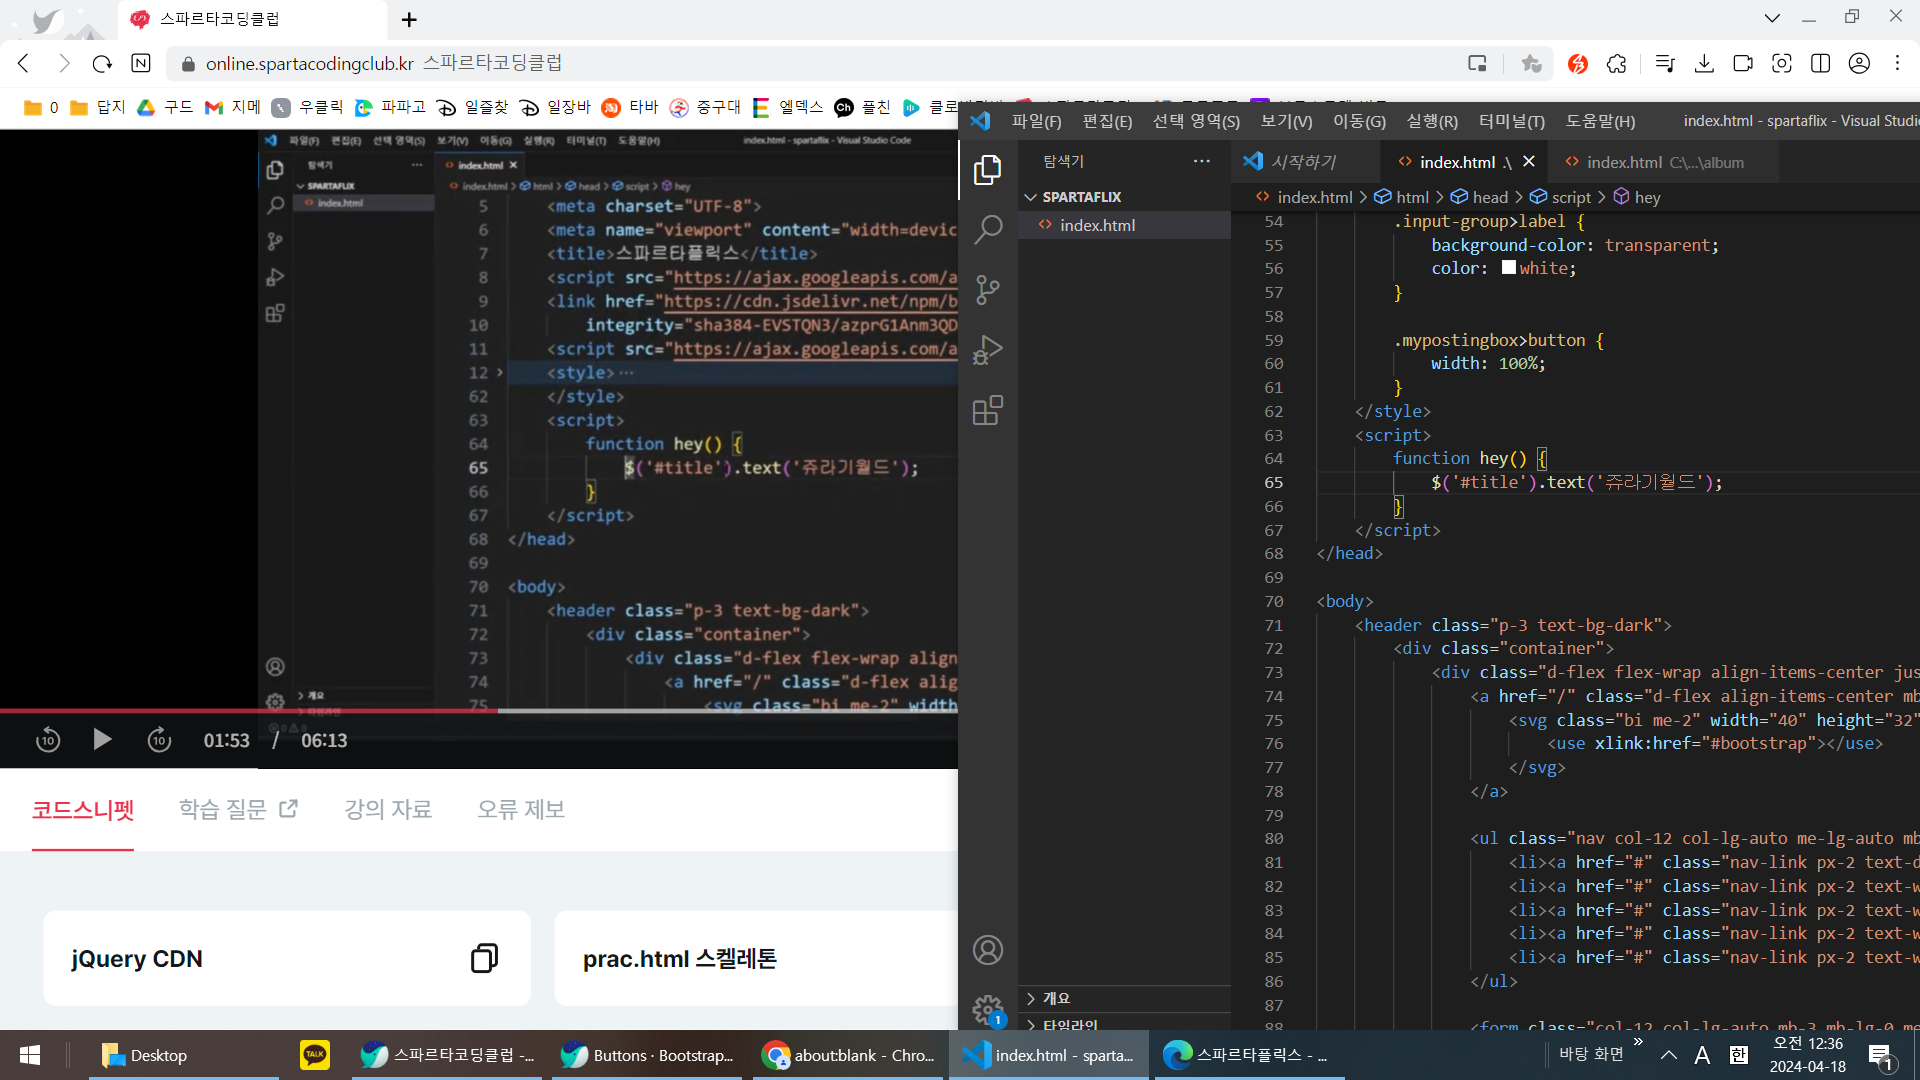
Task: Open the browser extensions puzzle icon
Action: 1617,64
